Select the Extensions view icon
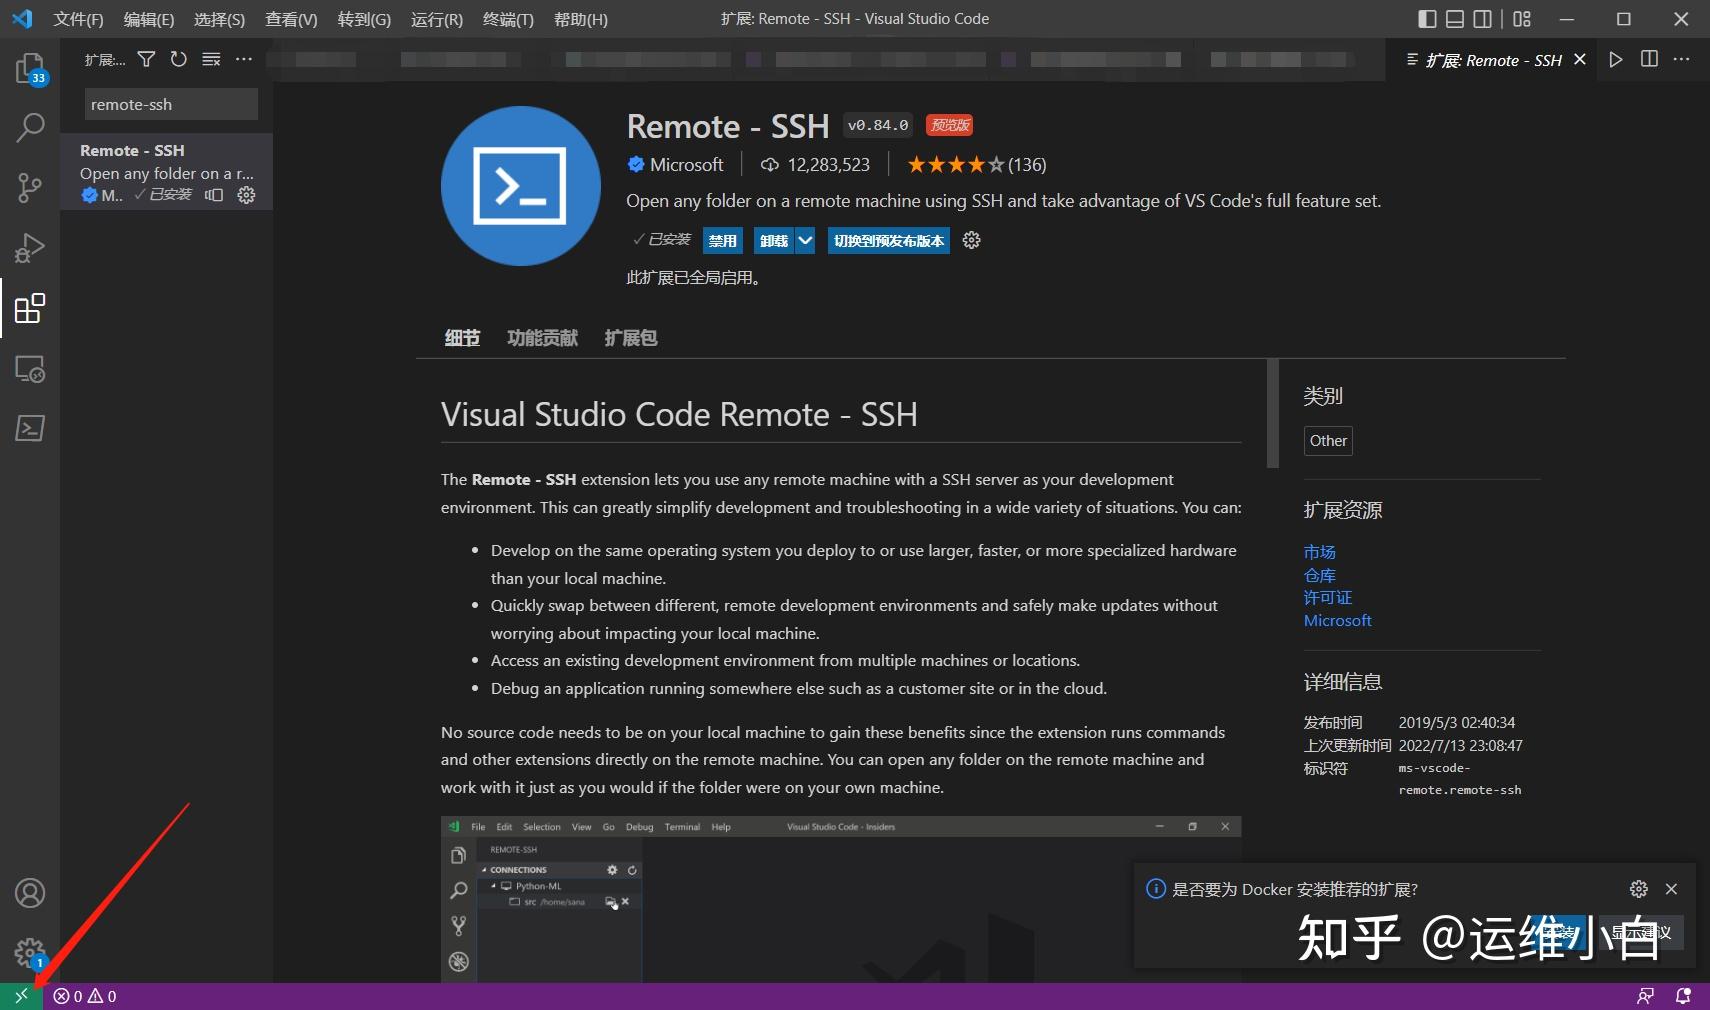This screenshot has height=1010, width=1710. tap(30, 308)
